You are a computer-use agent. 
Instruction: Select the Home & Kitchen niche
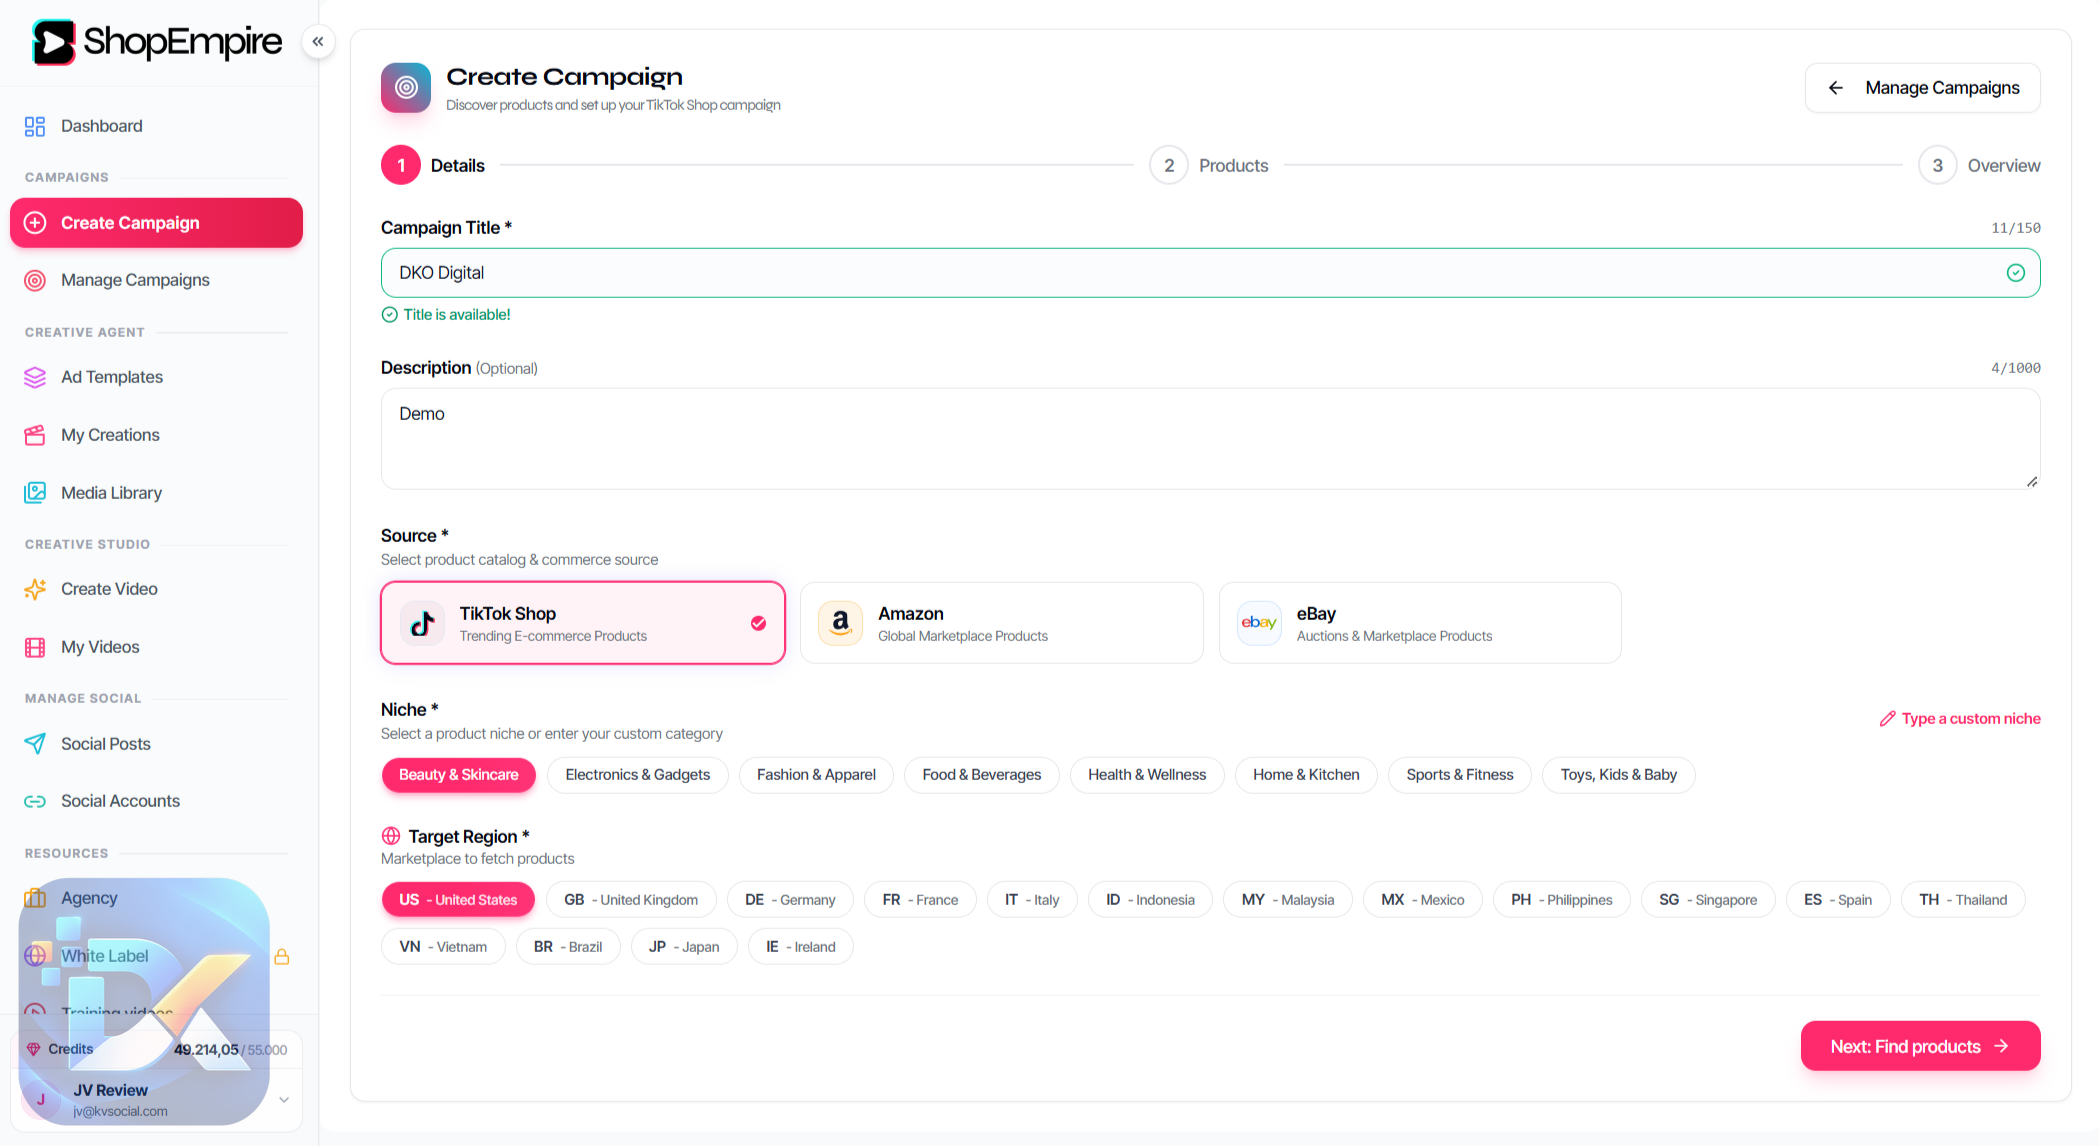coord(1306,775)
